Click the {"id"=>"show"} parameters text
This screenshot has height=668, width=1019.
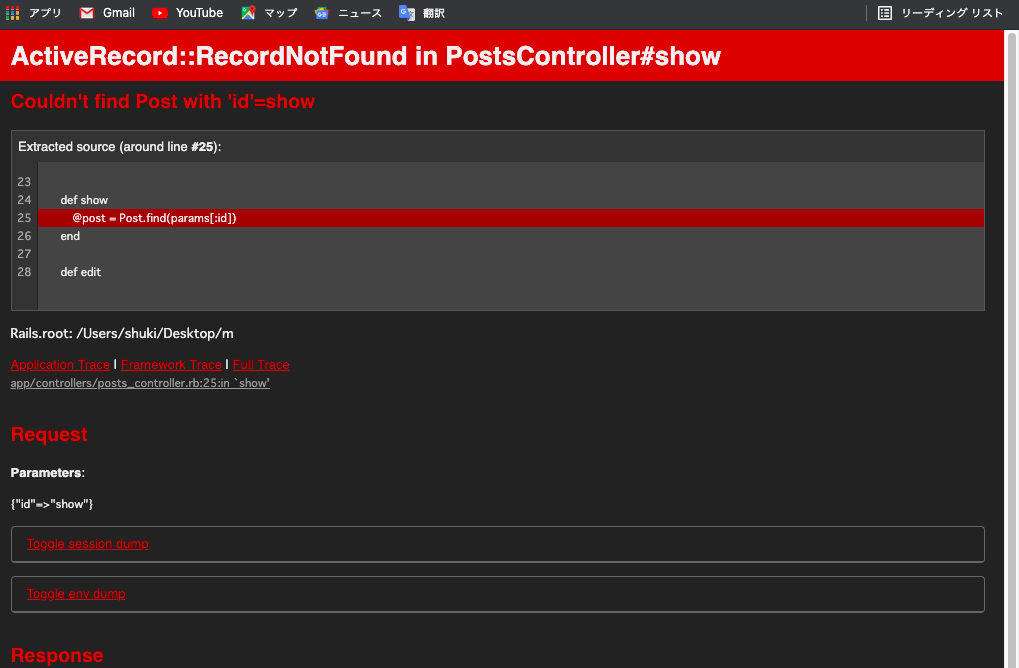[52, 504]
